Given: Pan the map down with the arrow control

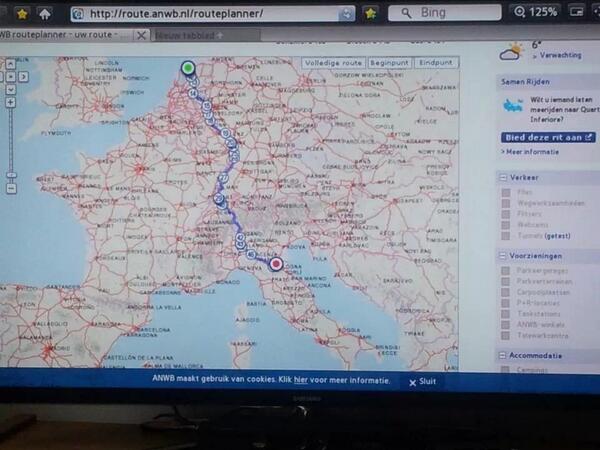Looking at the screenshot, I should (11, 90).
